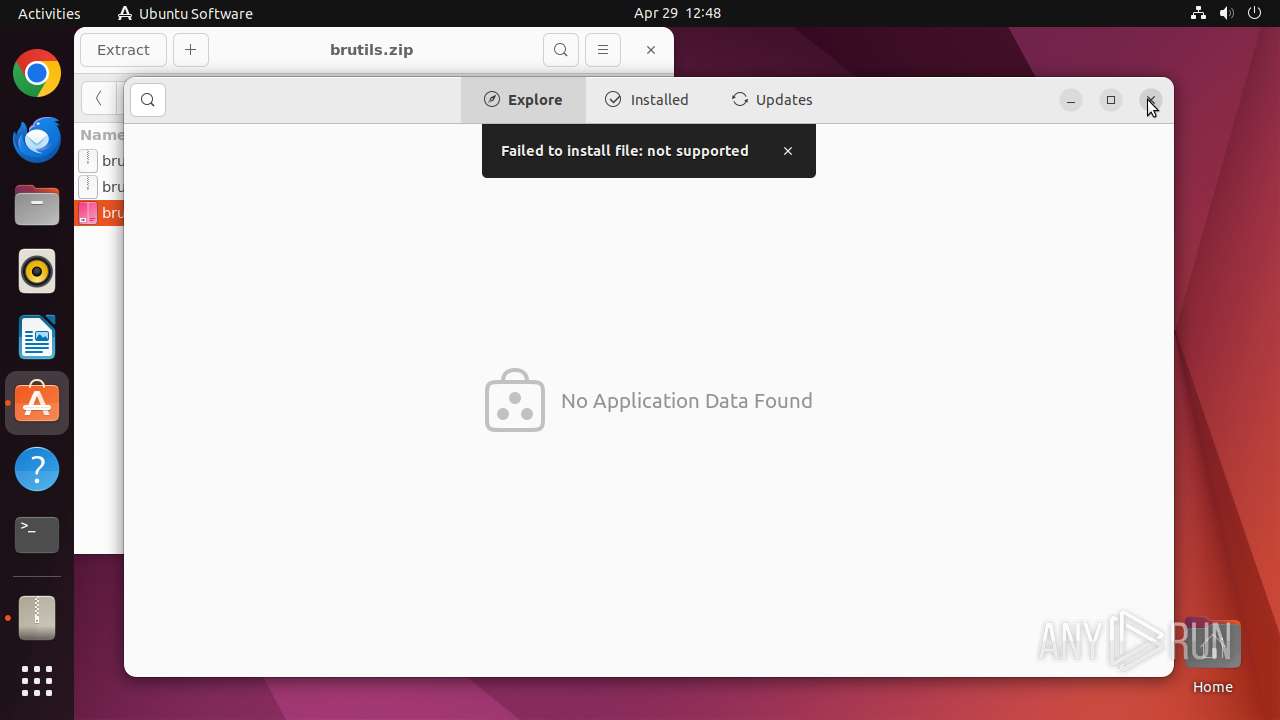Go back in the archive manager
The width and height of the screenshot is (1280, 720).
click(99, 98)
